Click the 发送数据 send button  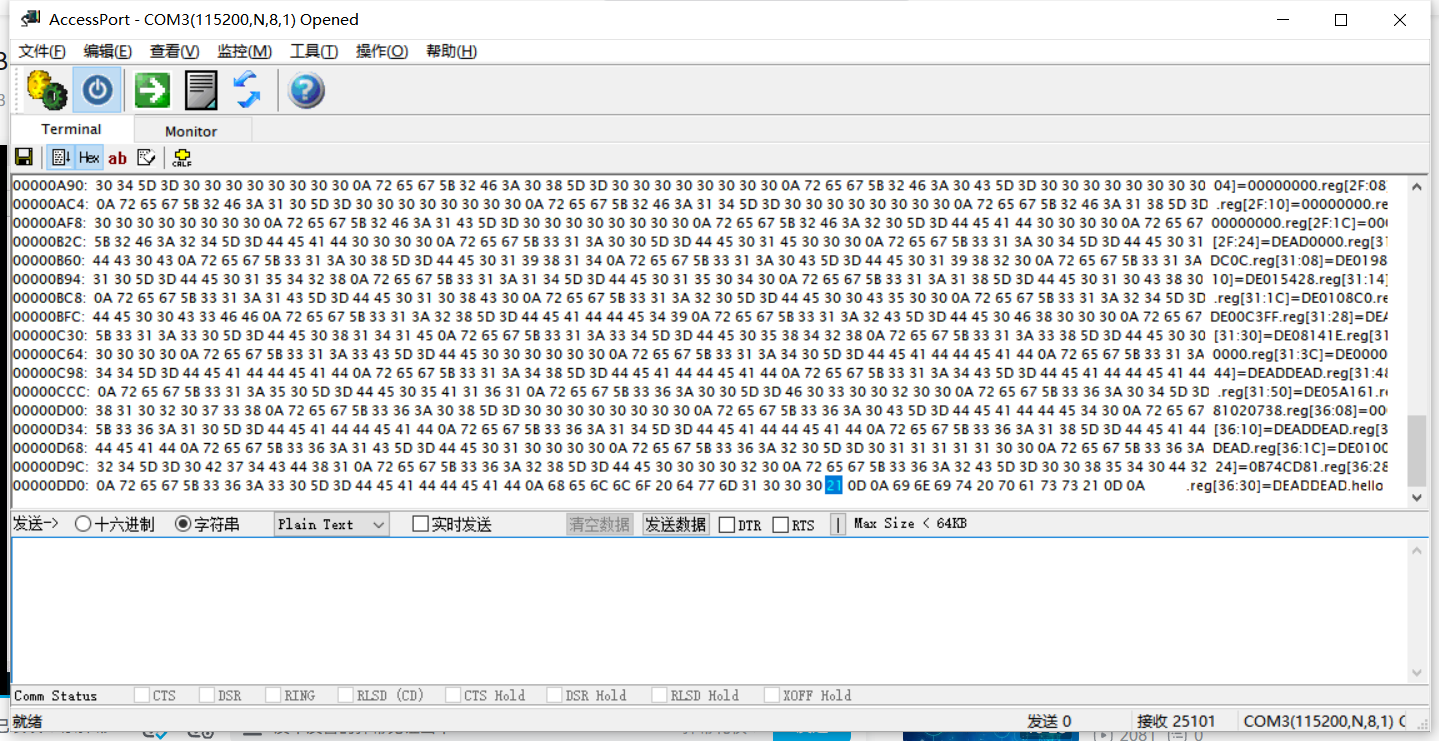tap(676, 524)
